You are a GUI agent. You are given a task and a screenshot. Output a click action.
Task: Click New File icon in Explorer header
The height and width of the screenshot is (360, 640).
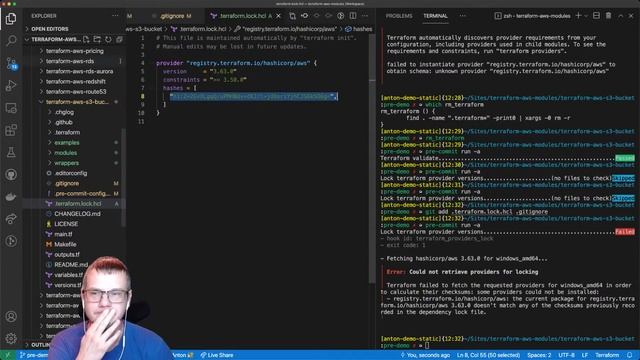(86, 40)
